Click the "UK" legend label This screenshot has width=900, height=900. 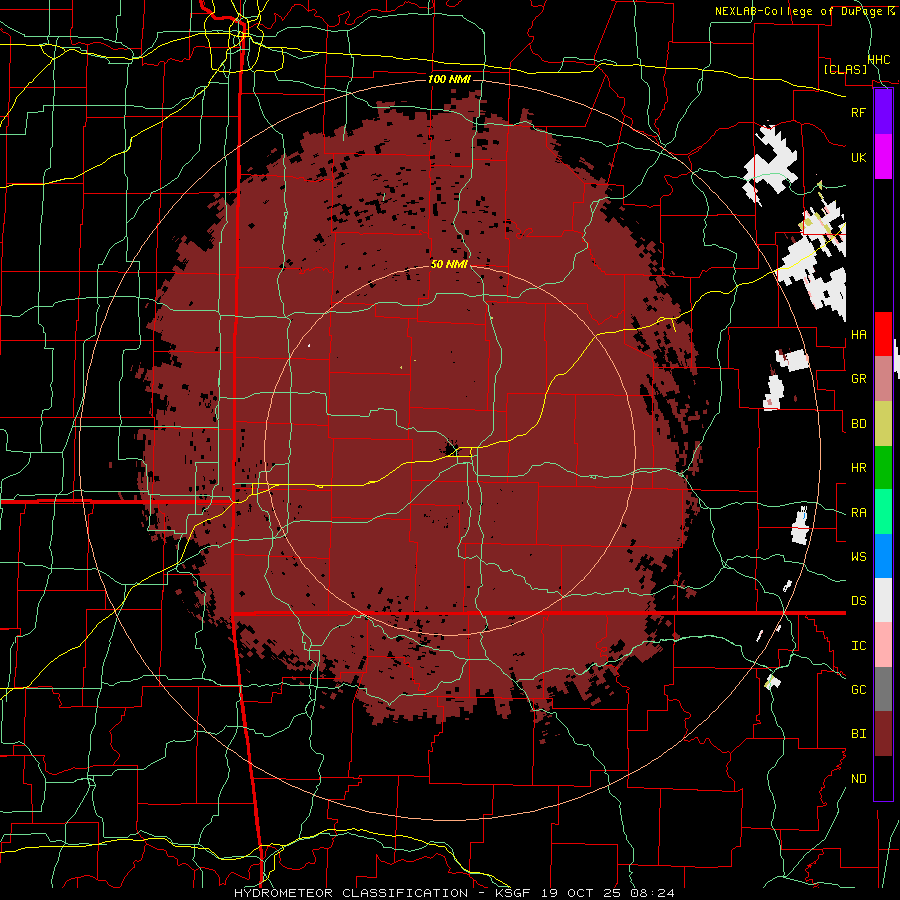(858, 157)
